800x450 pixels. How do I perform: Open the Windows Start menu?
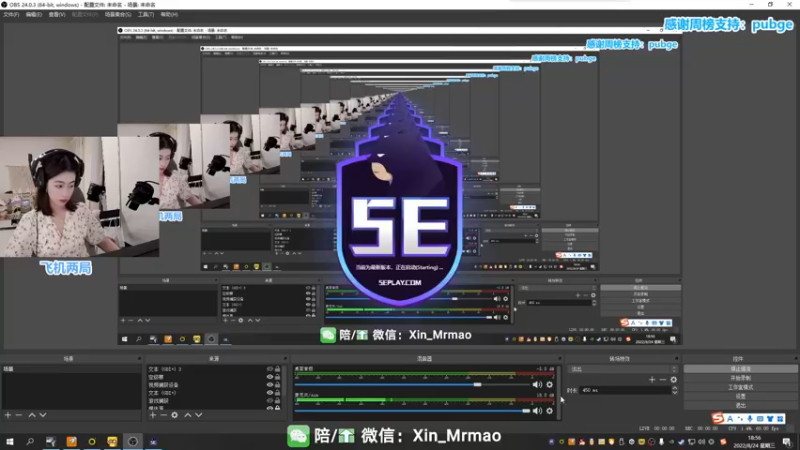(10, 441)
